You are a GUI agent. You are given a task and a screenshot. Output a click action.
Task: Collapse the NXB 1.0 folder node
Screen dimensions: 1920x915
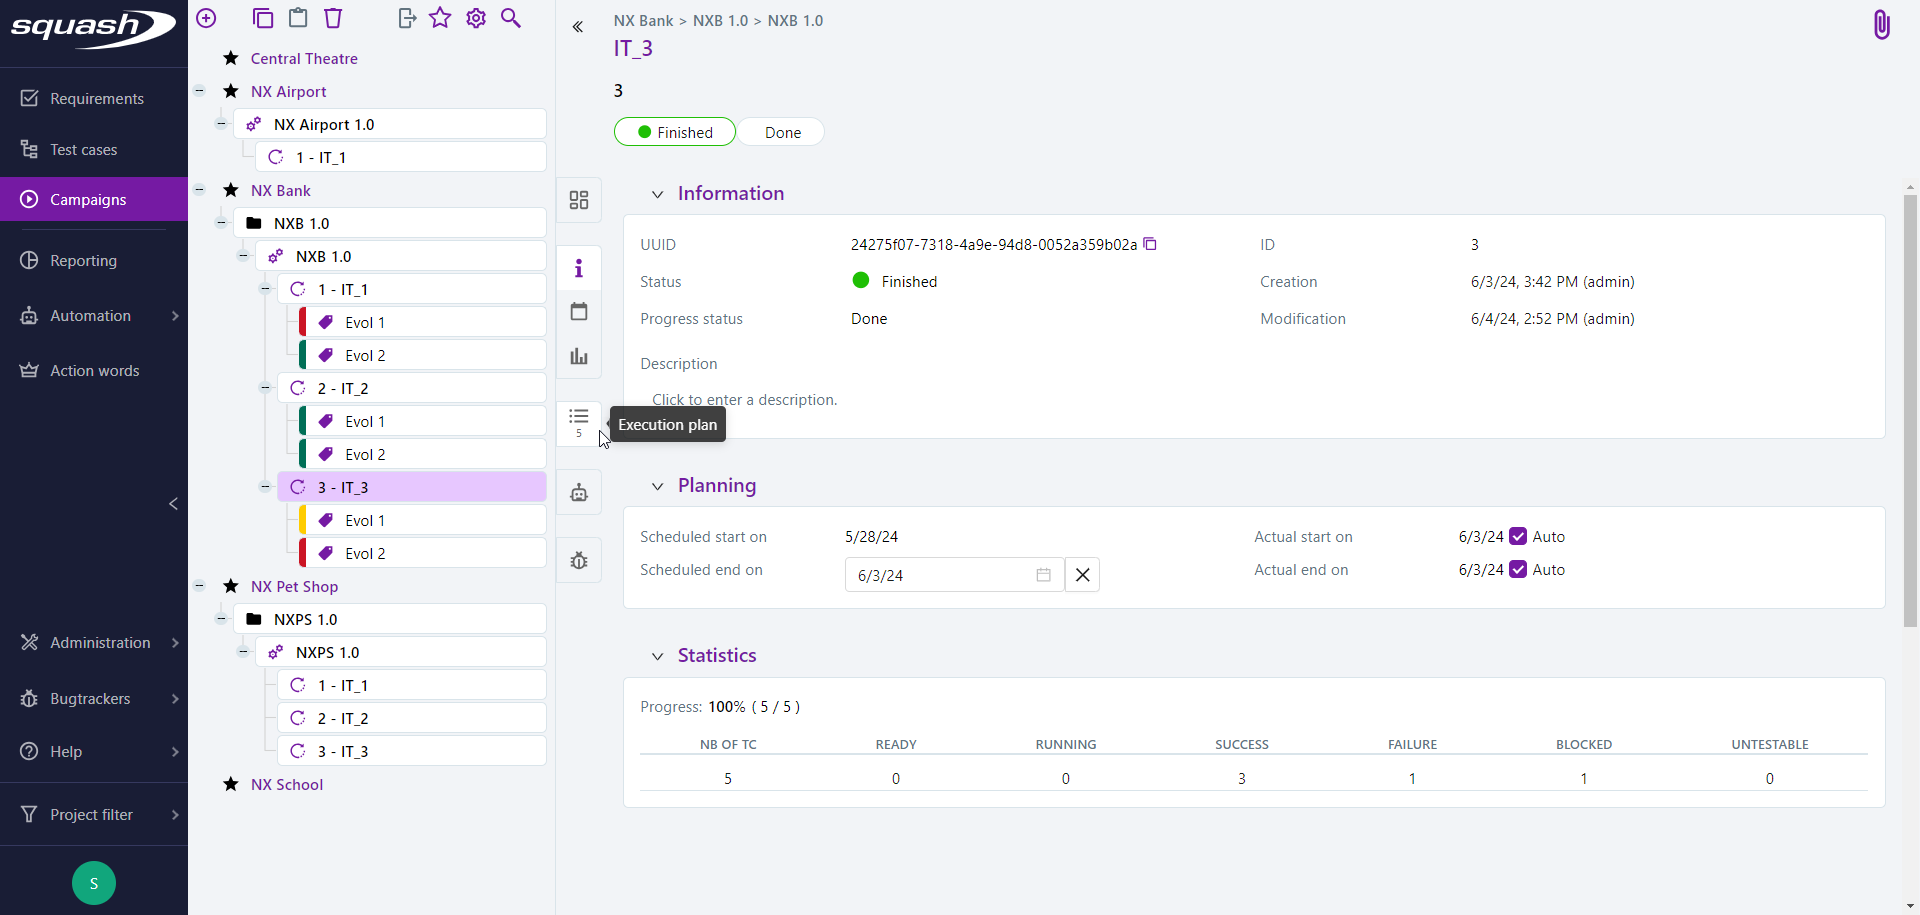click(221, 223)
